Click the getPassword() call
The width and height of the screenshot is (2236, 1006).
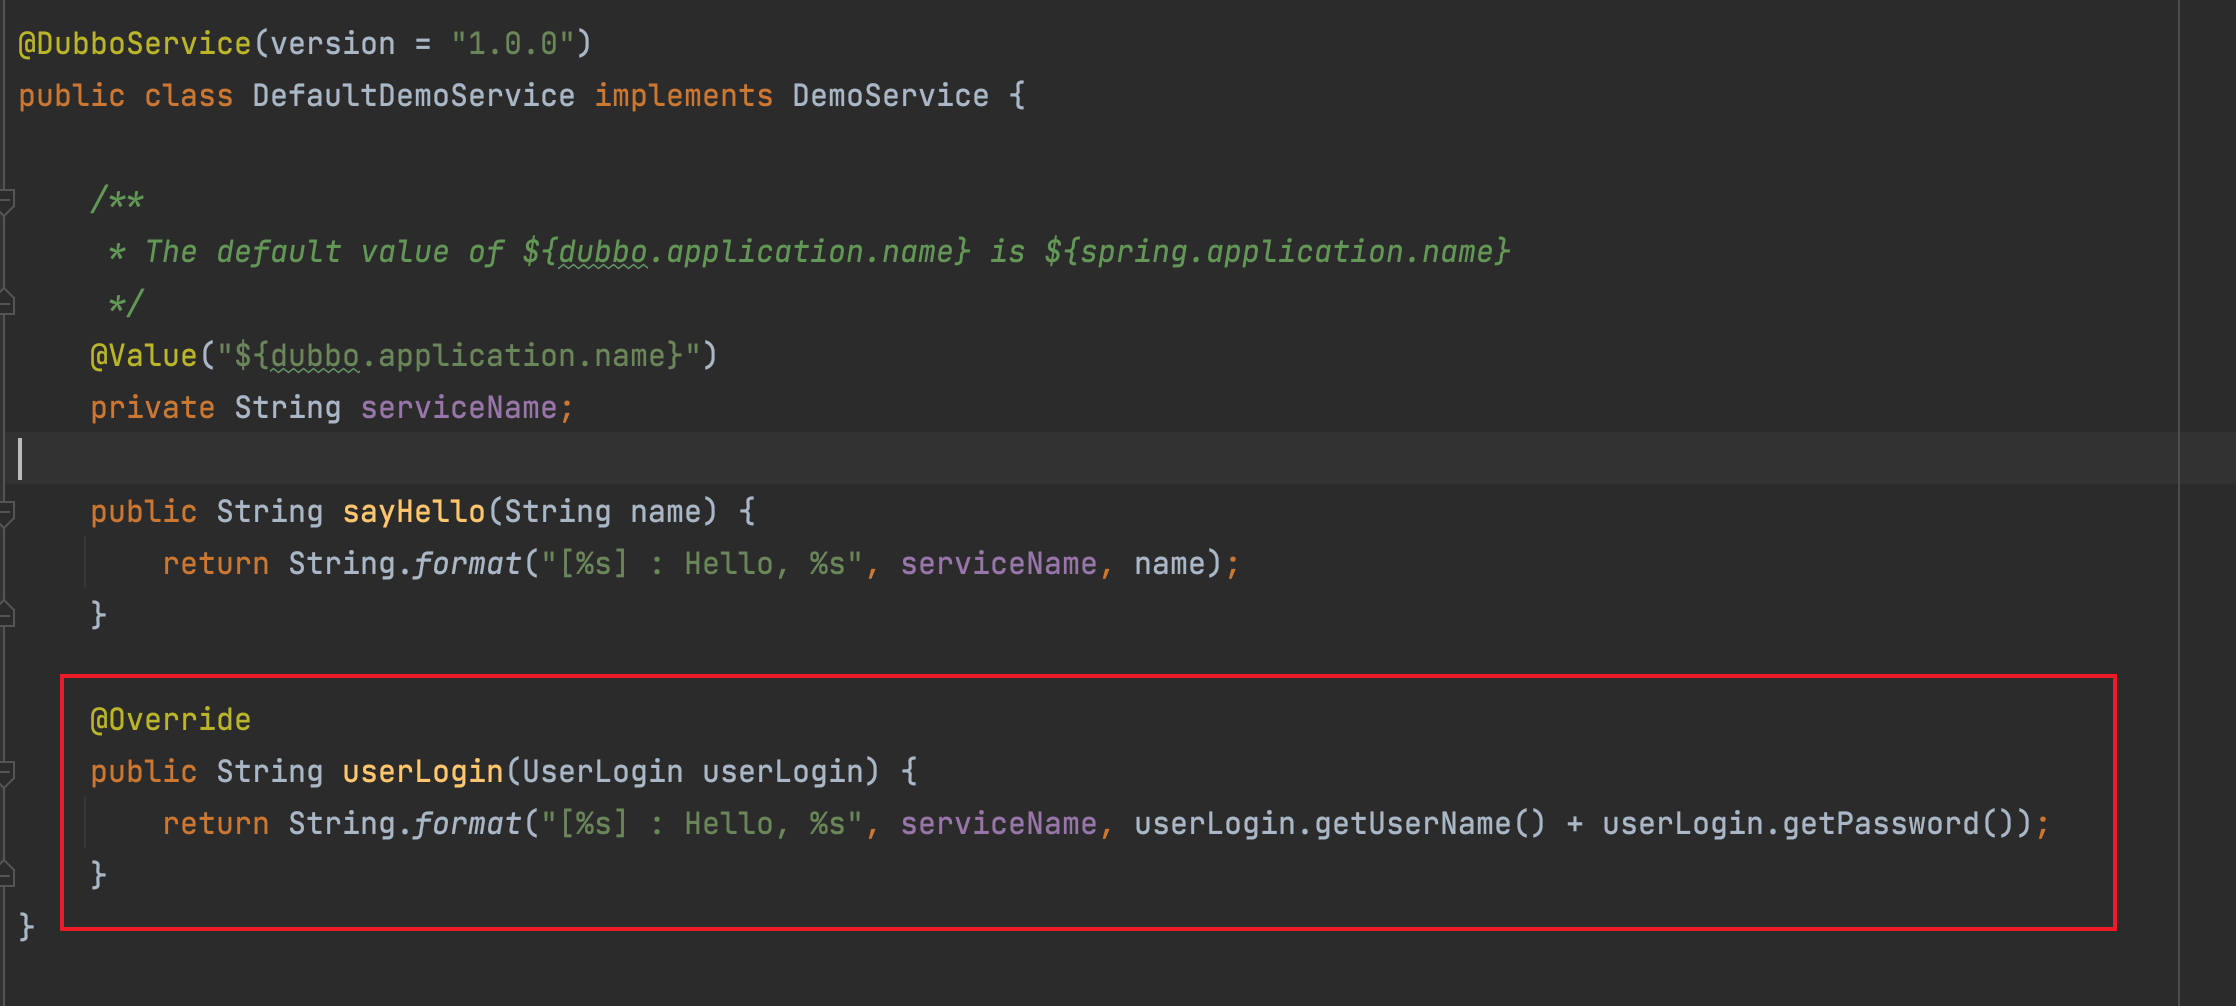[1898, 824]
